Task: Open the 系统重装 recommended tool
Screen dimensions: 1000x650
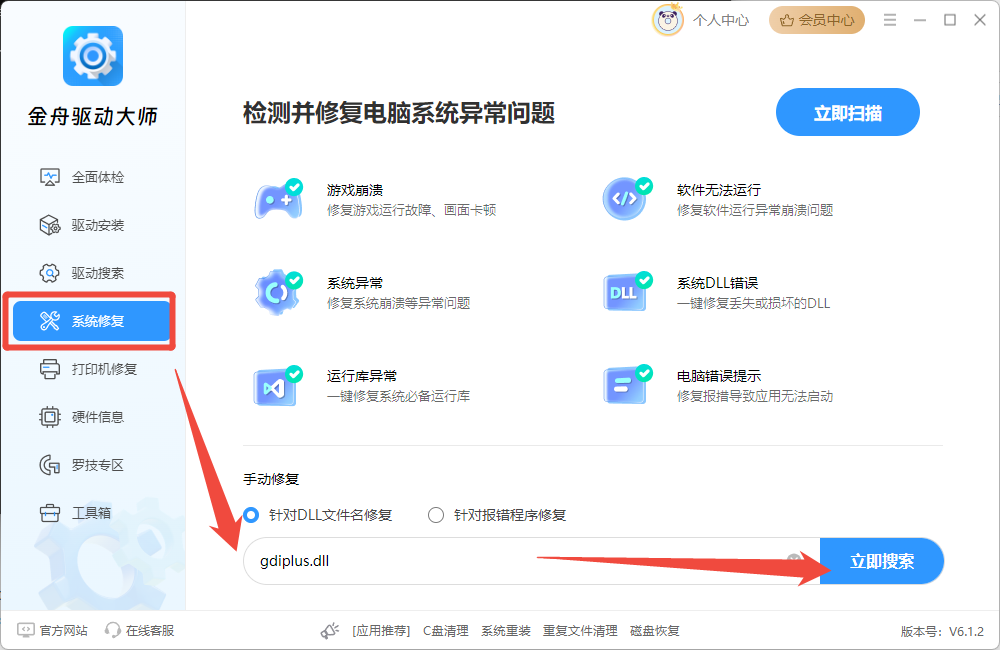Action: [506, 631]
